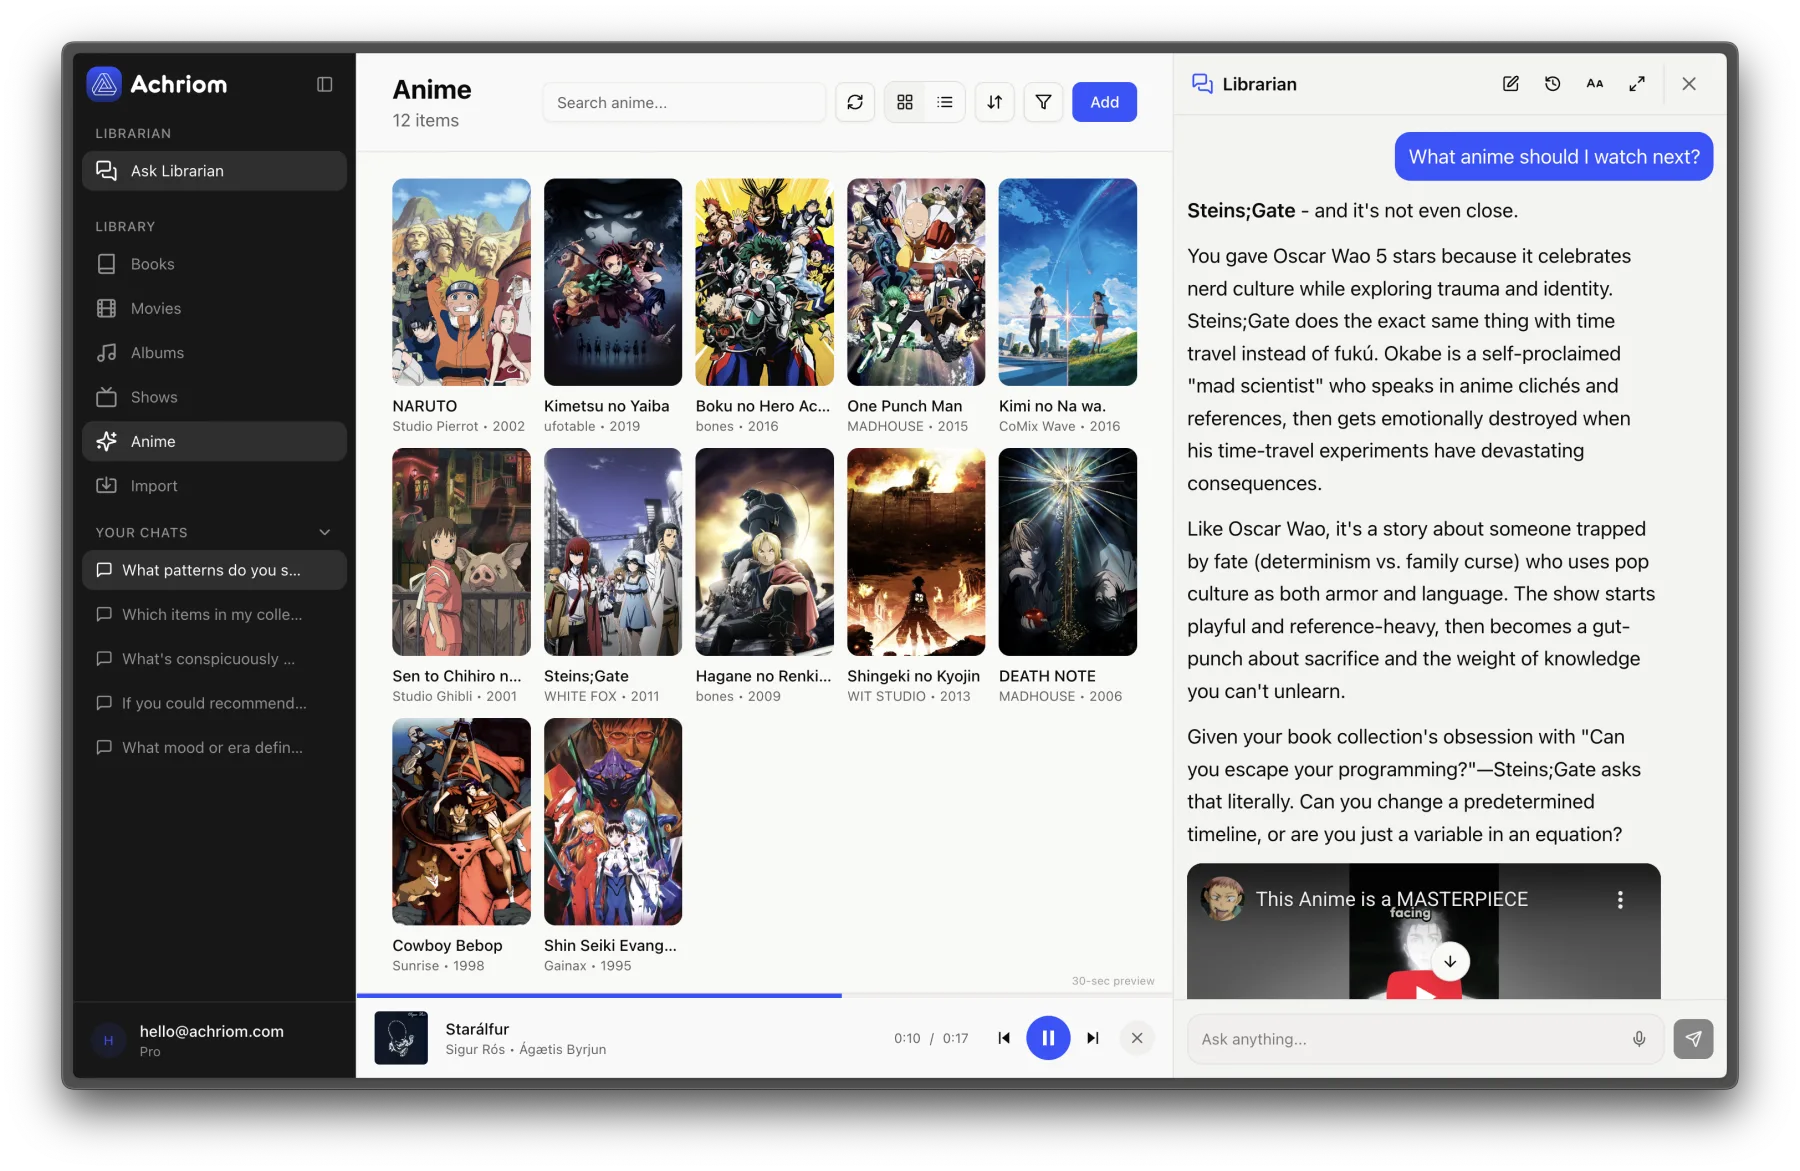Image resolution: width=1800 pixels, height=1171 pixels.
Task: Click the '12 items' count text
Action: pyautogui.click(x=426, y=120)
